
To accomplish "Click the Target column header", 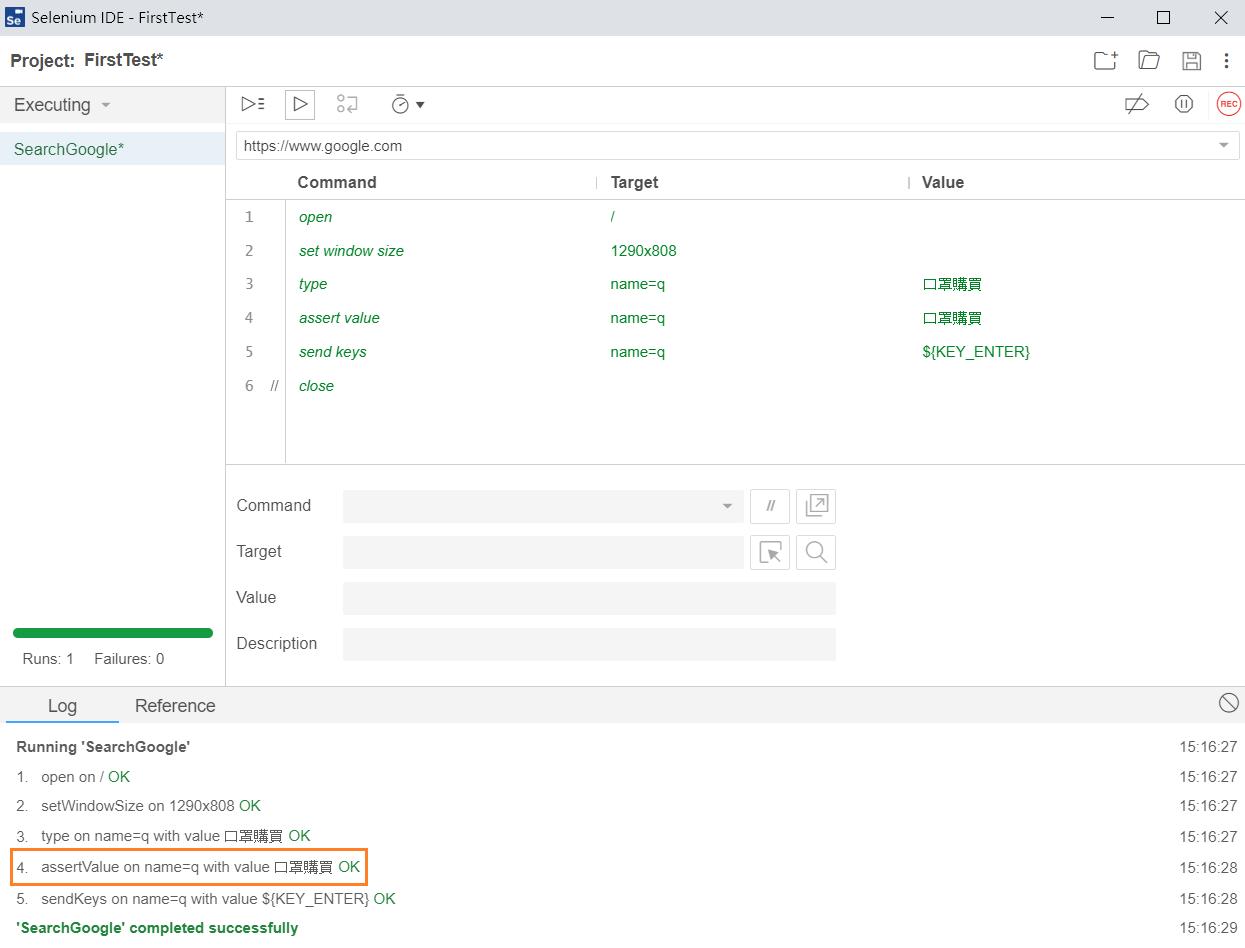I will [x=634, y=182].
